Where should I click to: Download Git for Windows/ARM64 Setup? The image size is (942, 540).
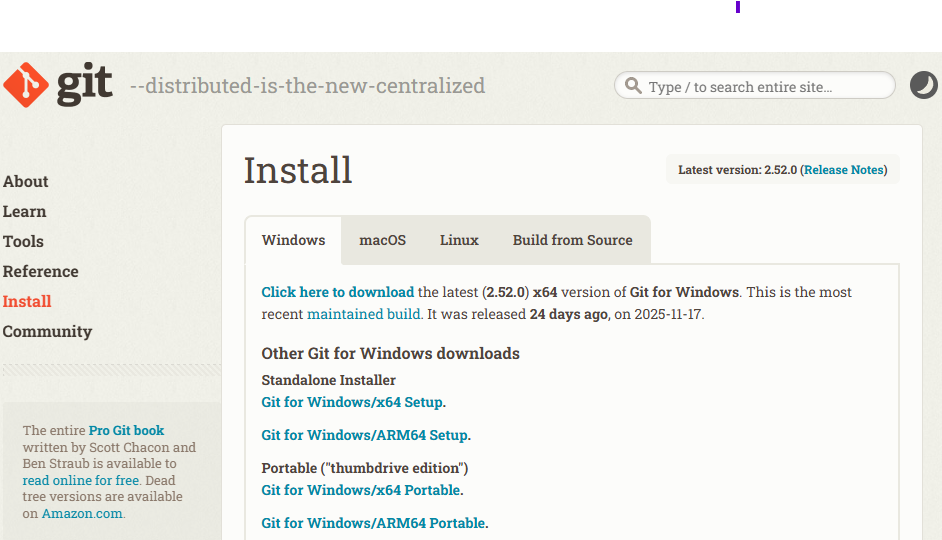365,435
